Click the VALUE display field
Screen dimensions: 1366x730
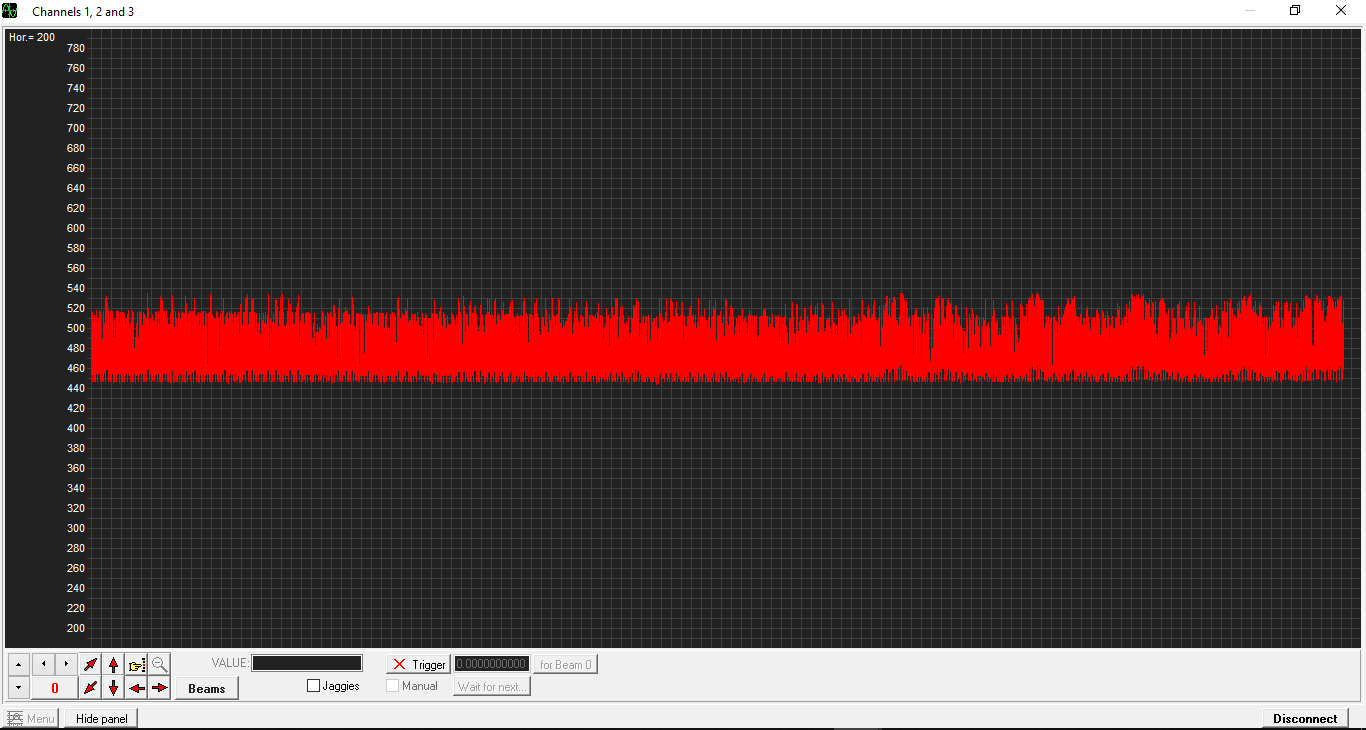[x=307, y=663]
